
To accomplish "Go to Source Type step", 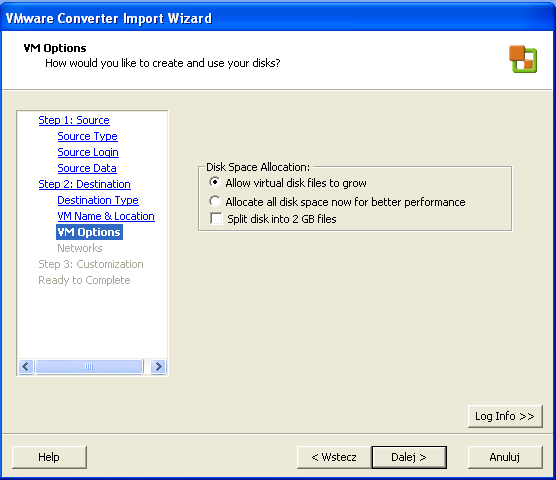I will coord(87,136).
